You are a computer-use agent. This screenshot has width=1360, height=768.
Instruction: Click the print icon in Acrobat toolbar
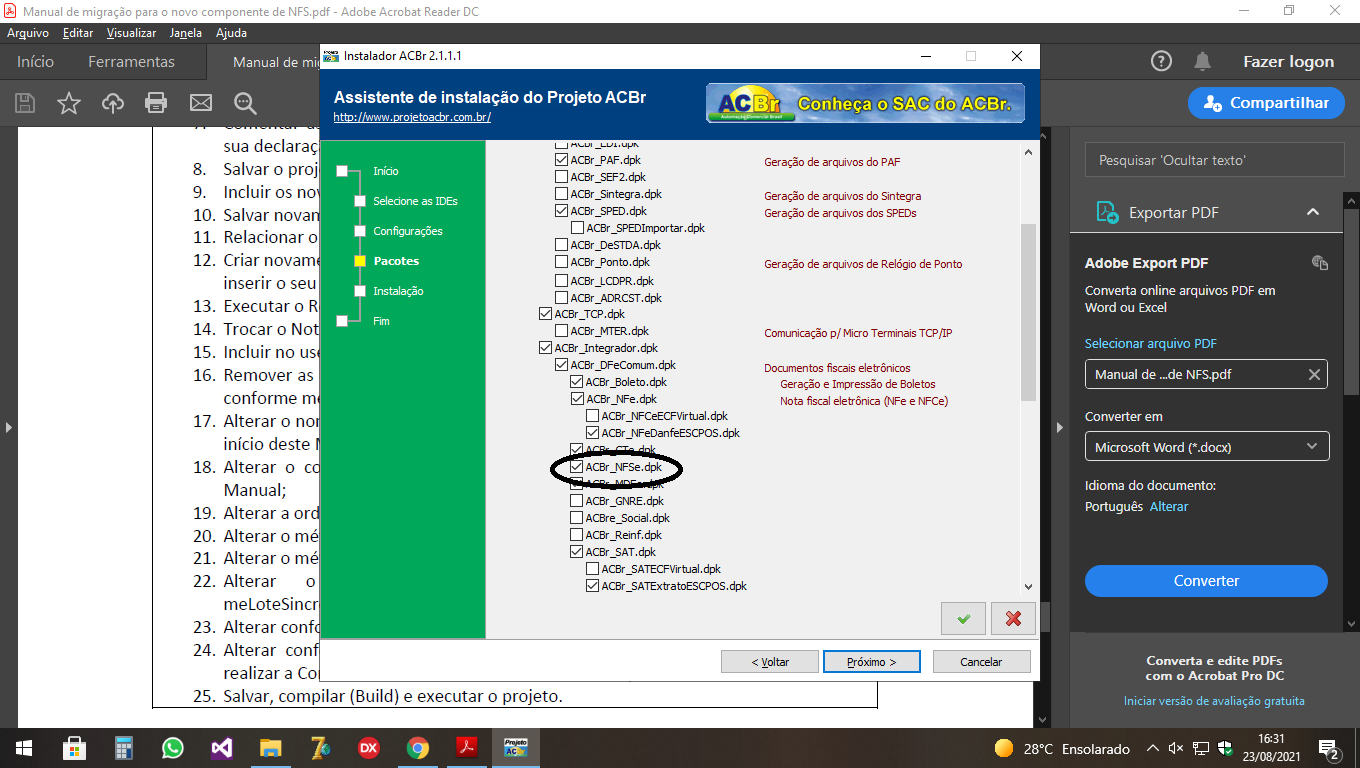(x=156, y=103)
